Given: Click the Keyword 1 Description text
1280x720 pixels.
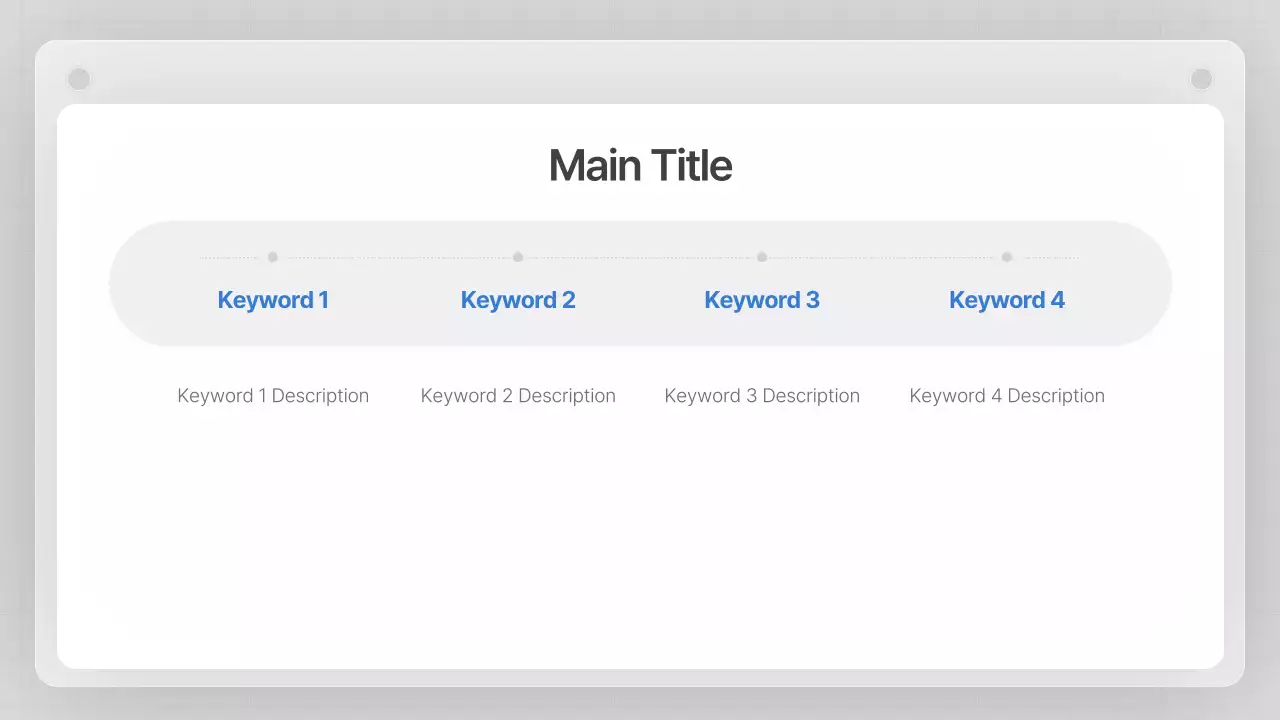Looking at the screenshot, I should pos(273,396).
